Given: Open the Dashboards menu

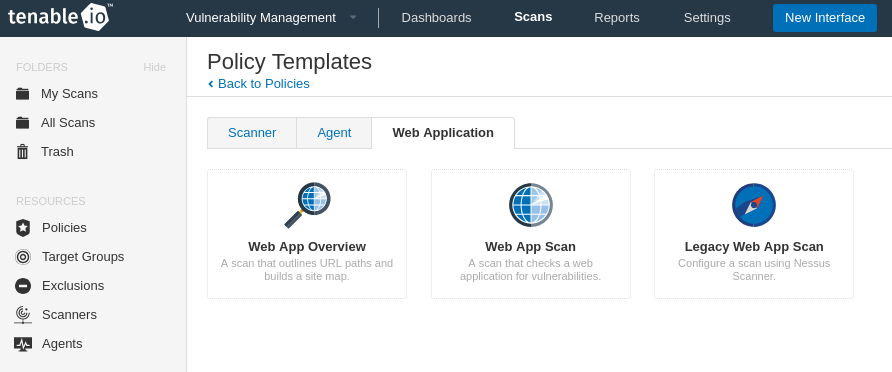Looking at the screenshot, I should pyautogui.click(x=436, y=18).
